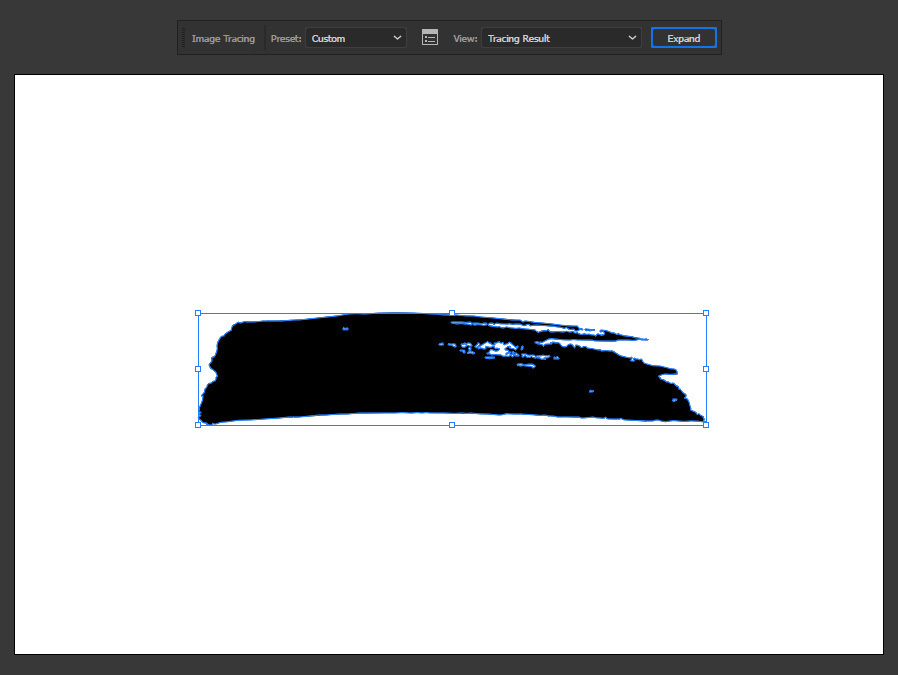Click the Image Tracing label

pyautogui.click(x=223, y=38)
